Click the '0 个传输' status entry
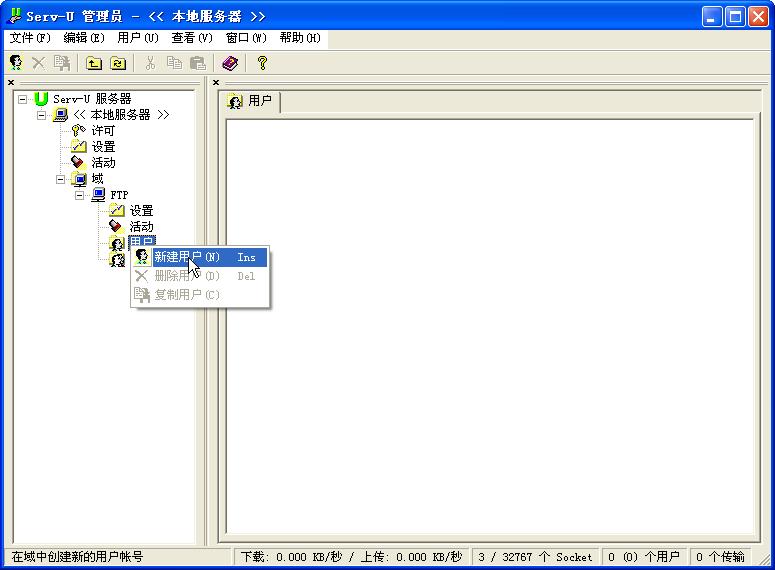This screenshot has height=570, width=775. click(x=720, y=557)
